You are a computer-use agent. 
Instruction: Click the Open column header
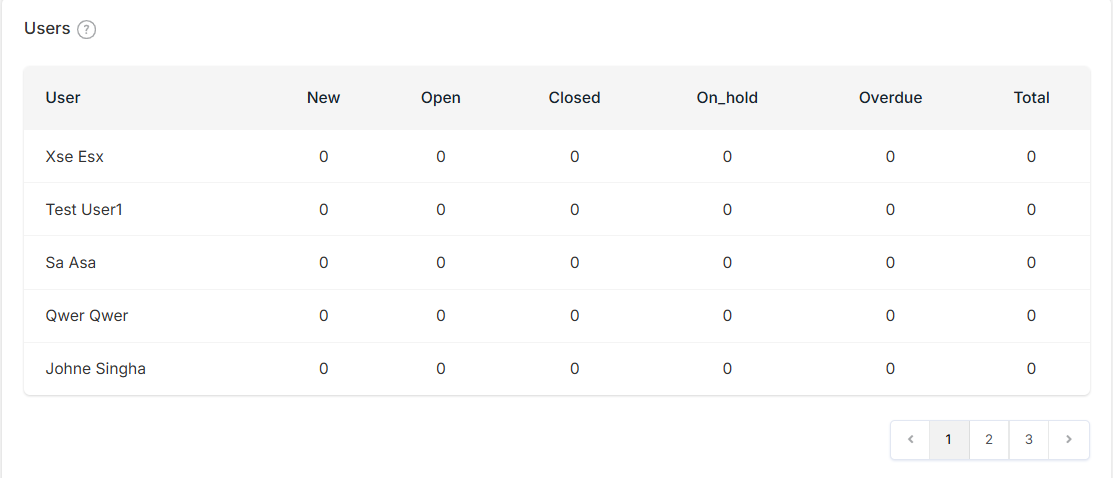pyautogui.click(x=441, y=98)
